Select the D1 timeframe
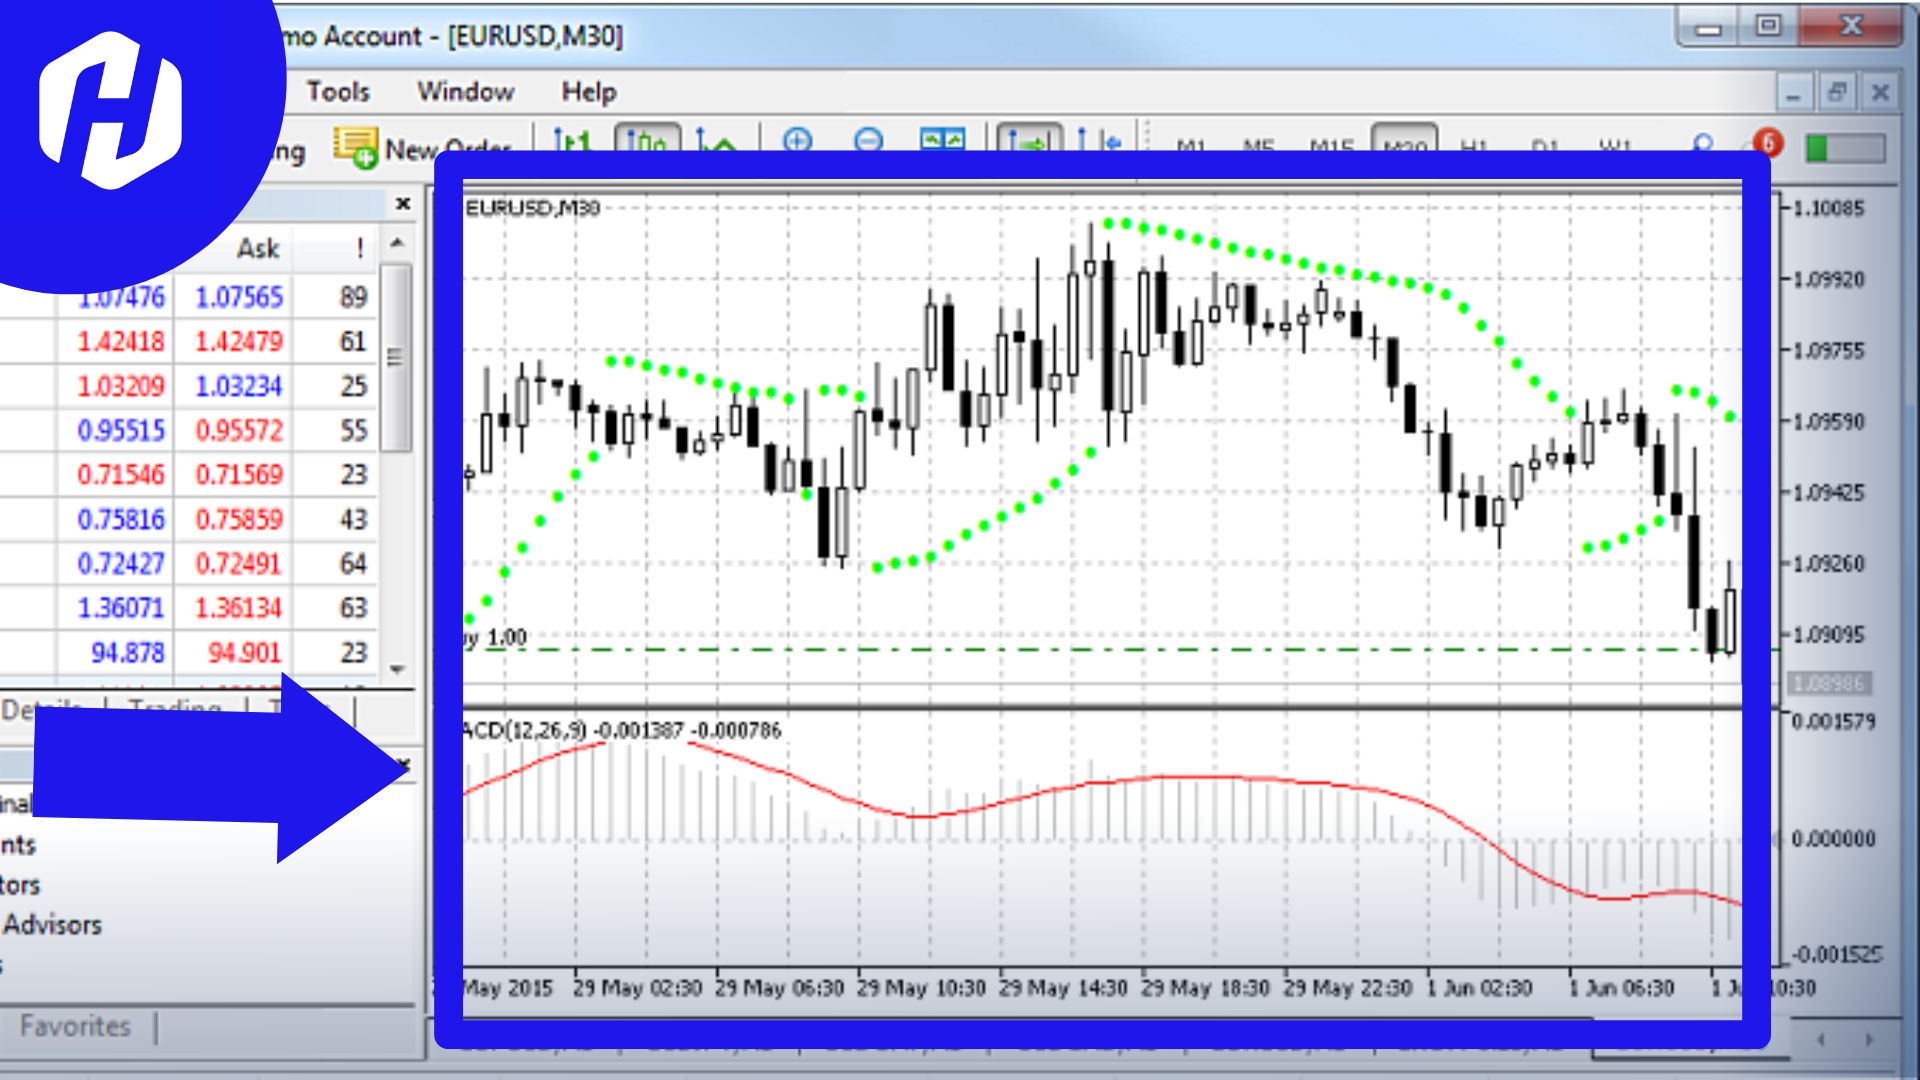The width and height of the screenshot is (1920, 1080). click(1545, 146)
